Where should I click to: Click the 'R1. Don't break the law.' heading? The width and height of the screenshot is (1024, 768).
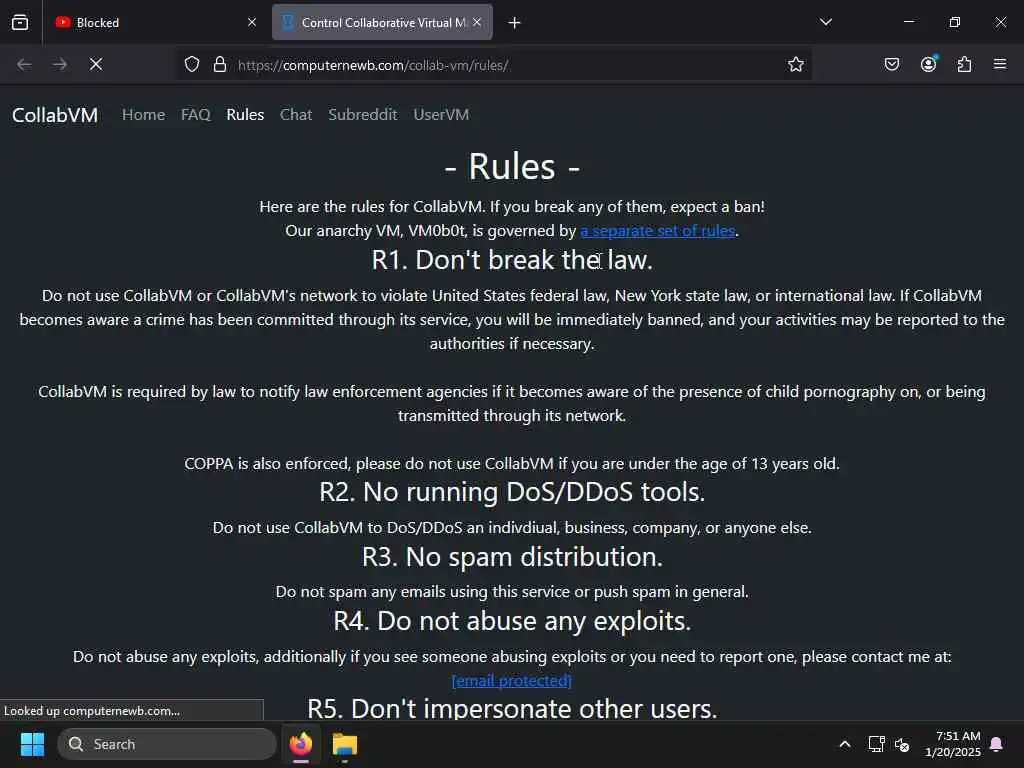[512, 260]
